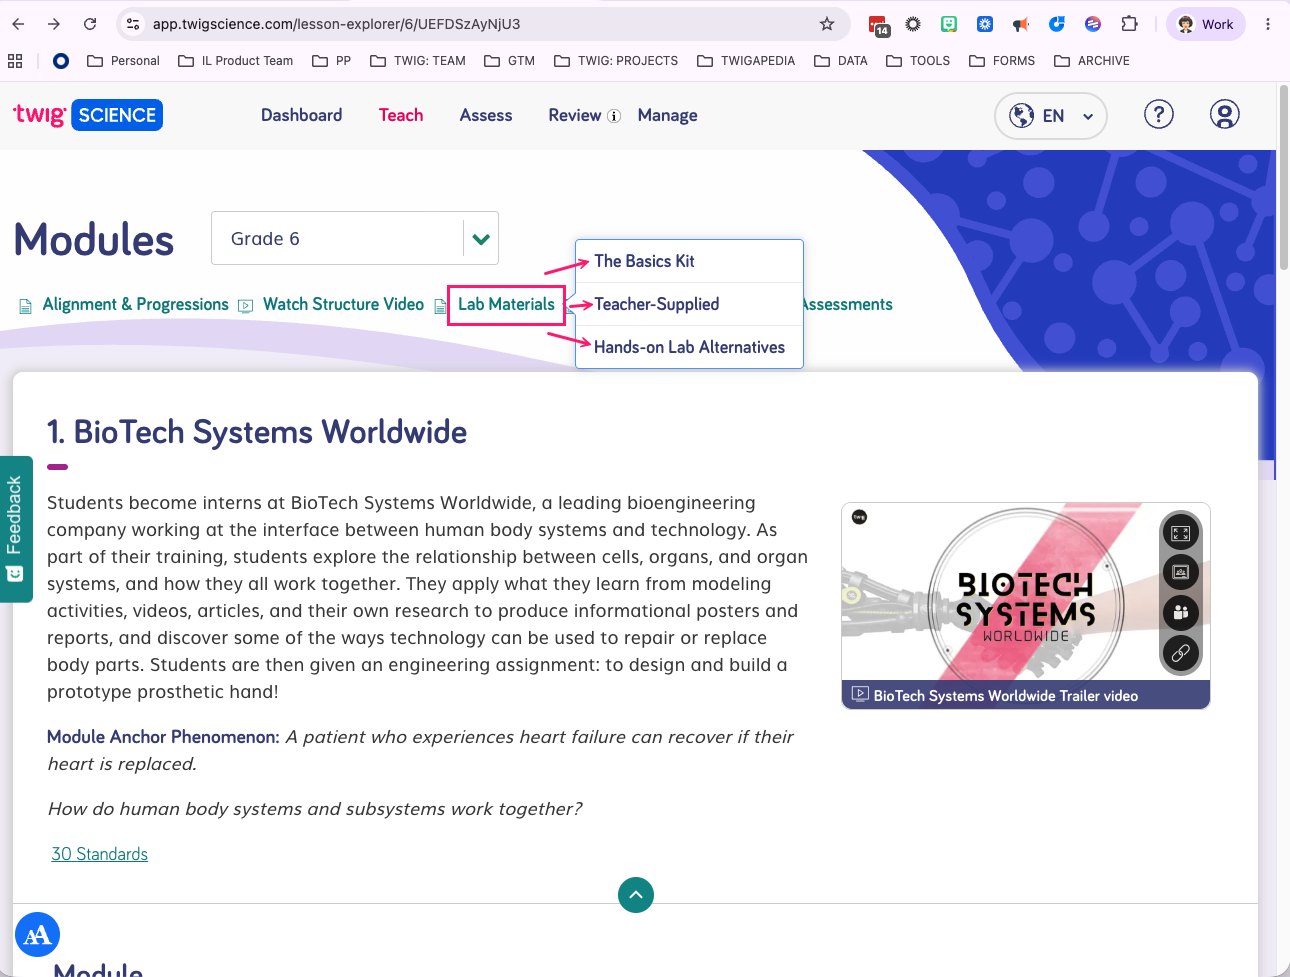Open BioTech Systems Worldwide module title
This screenshot has width=1290, height=977.
(257, 432)
